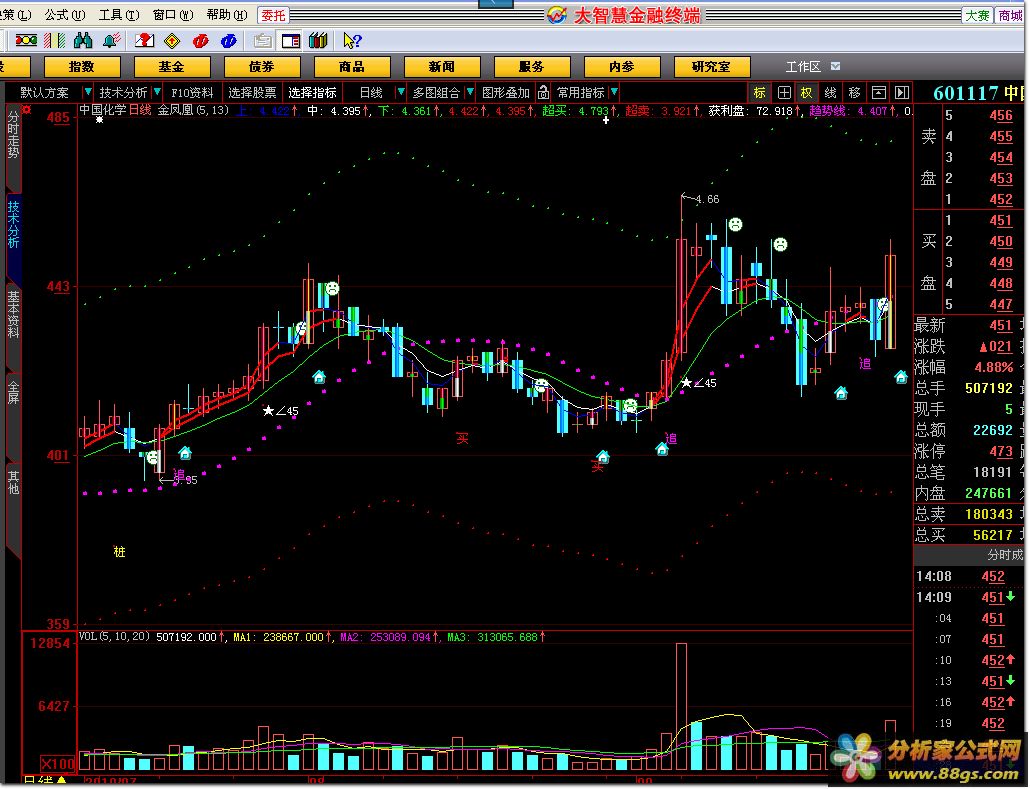1030x789 pixels.
Task: Click the star ∠45 marker on left
Action: (x=281, y=411)
